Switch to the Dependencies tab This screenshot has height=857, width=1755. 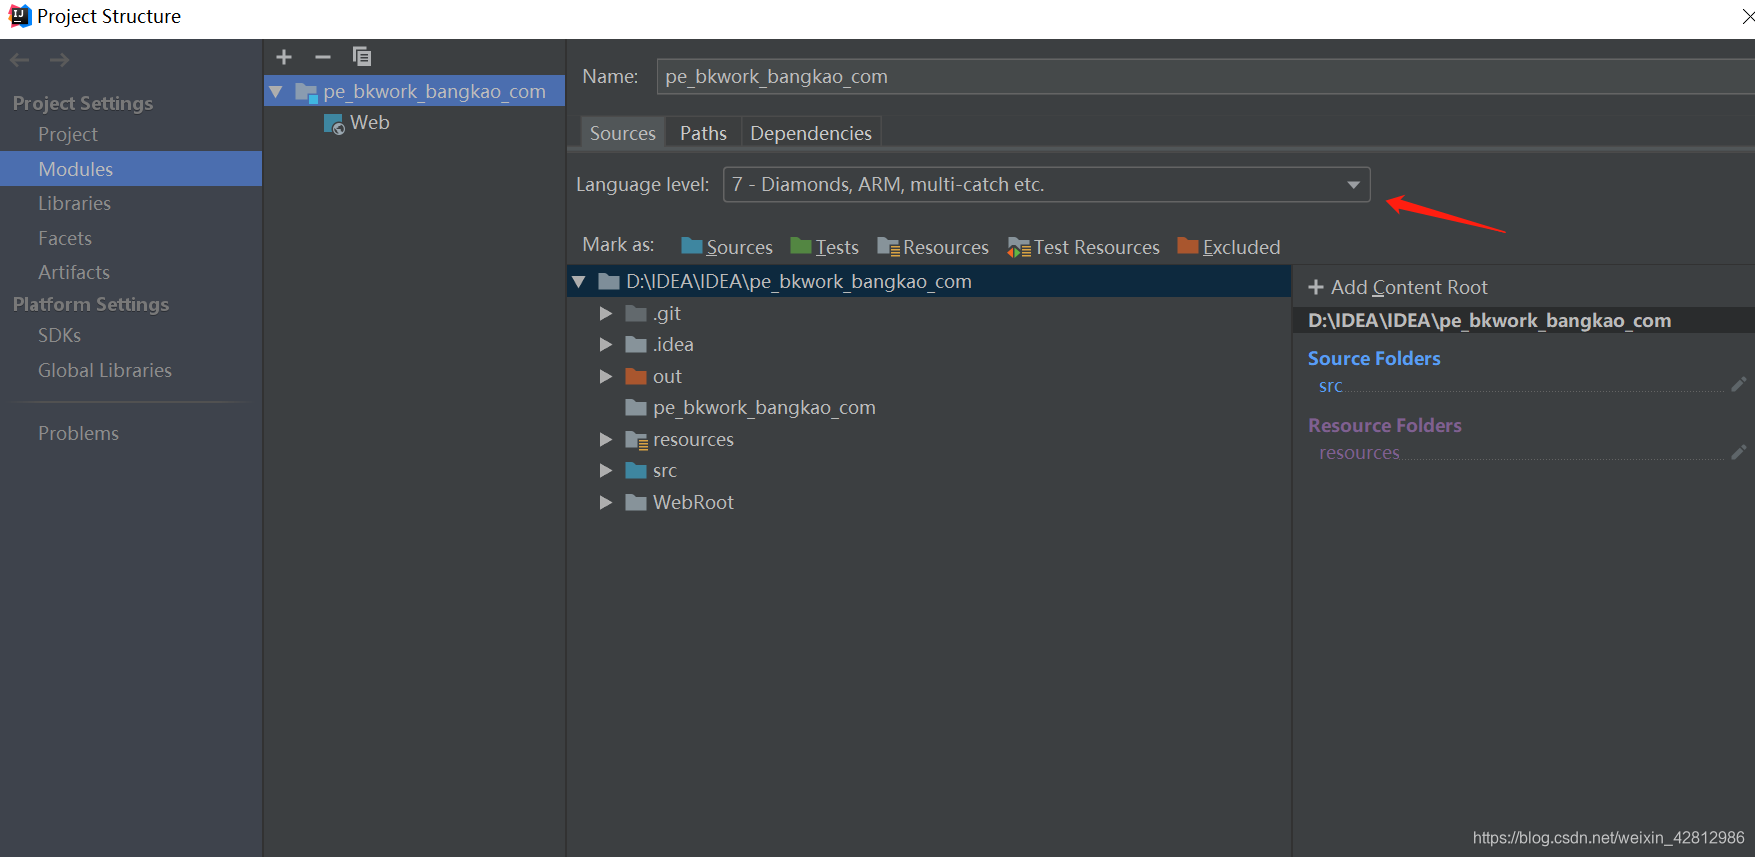[x=811, y=133]
